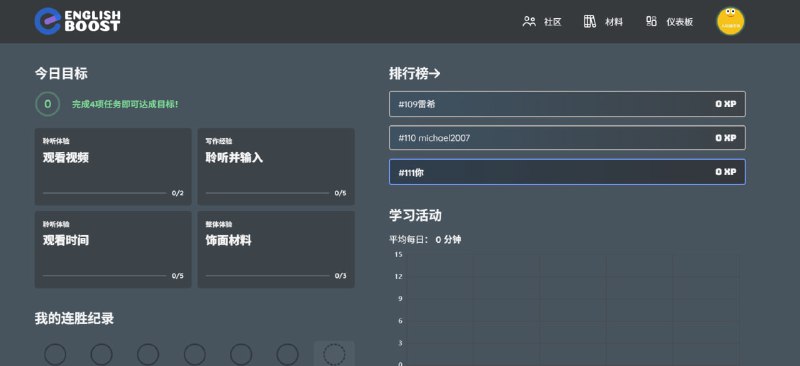Open the 社区 community icon

529,21
